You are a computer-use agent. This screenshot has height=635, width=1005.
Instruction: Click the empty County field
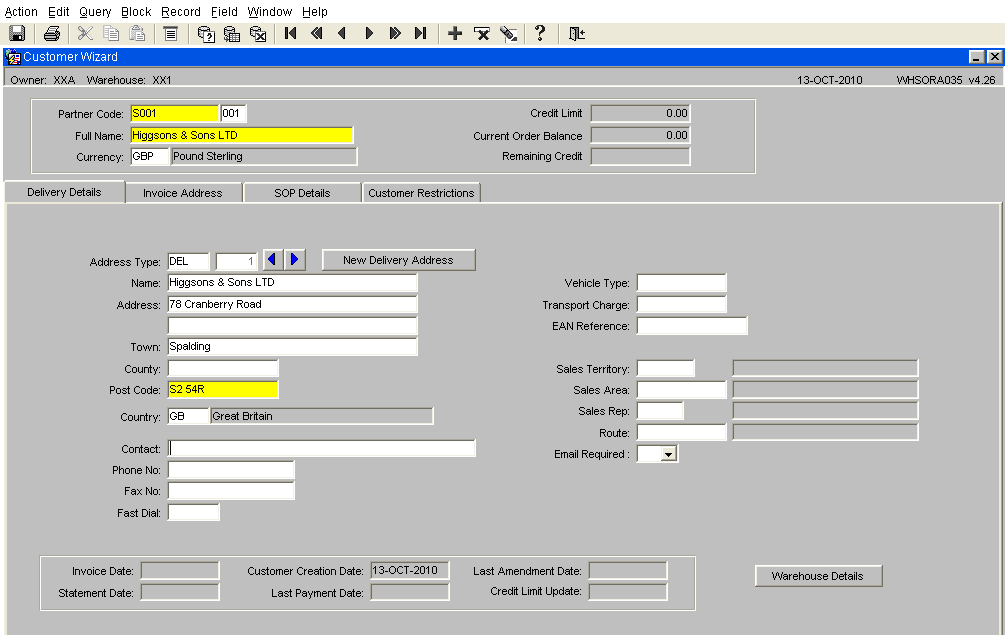223,368
